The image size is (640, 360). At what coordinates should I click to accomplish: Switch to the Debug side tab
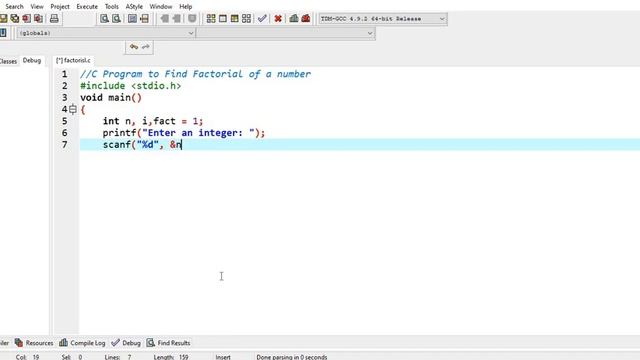32,60
